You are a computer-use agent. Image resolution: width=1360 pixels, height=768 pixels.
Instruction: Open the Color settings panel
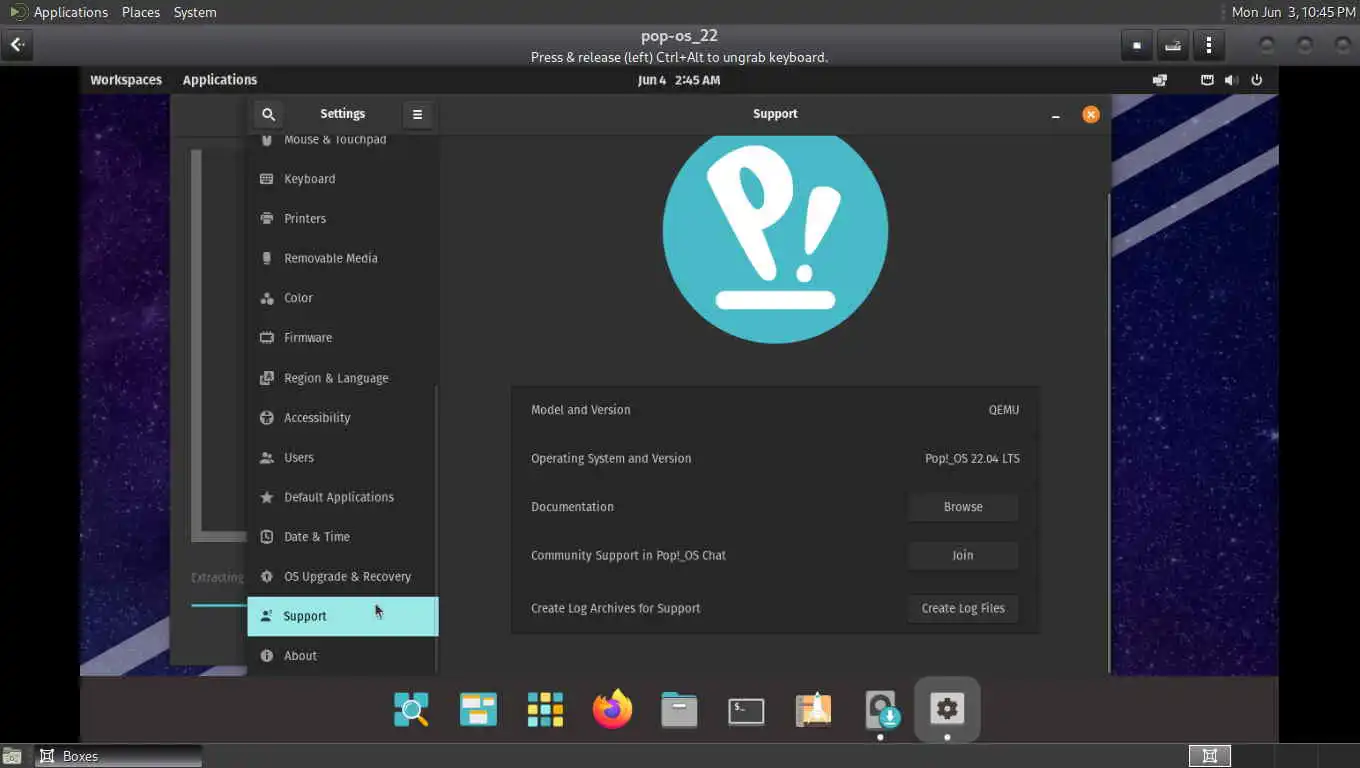point(342,298)
